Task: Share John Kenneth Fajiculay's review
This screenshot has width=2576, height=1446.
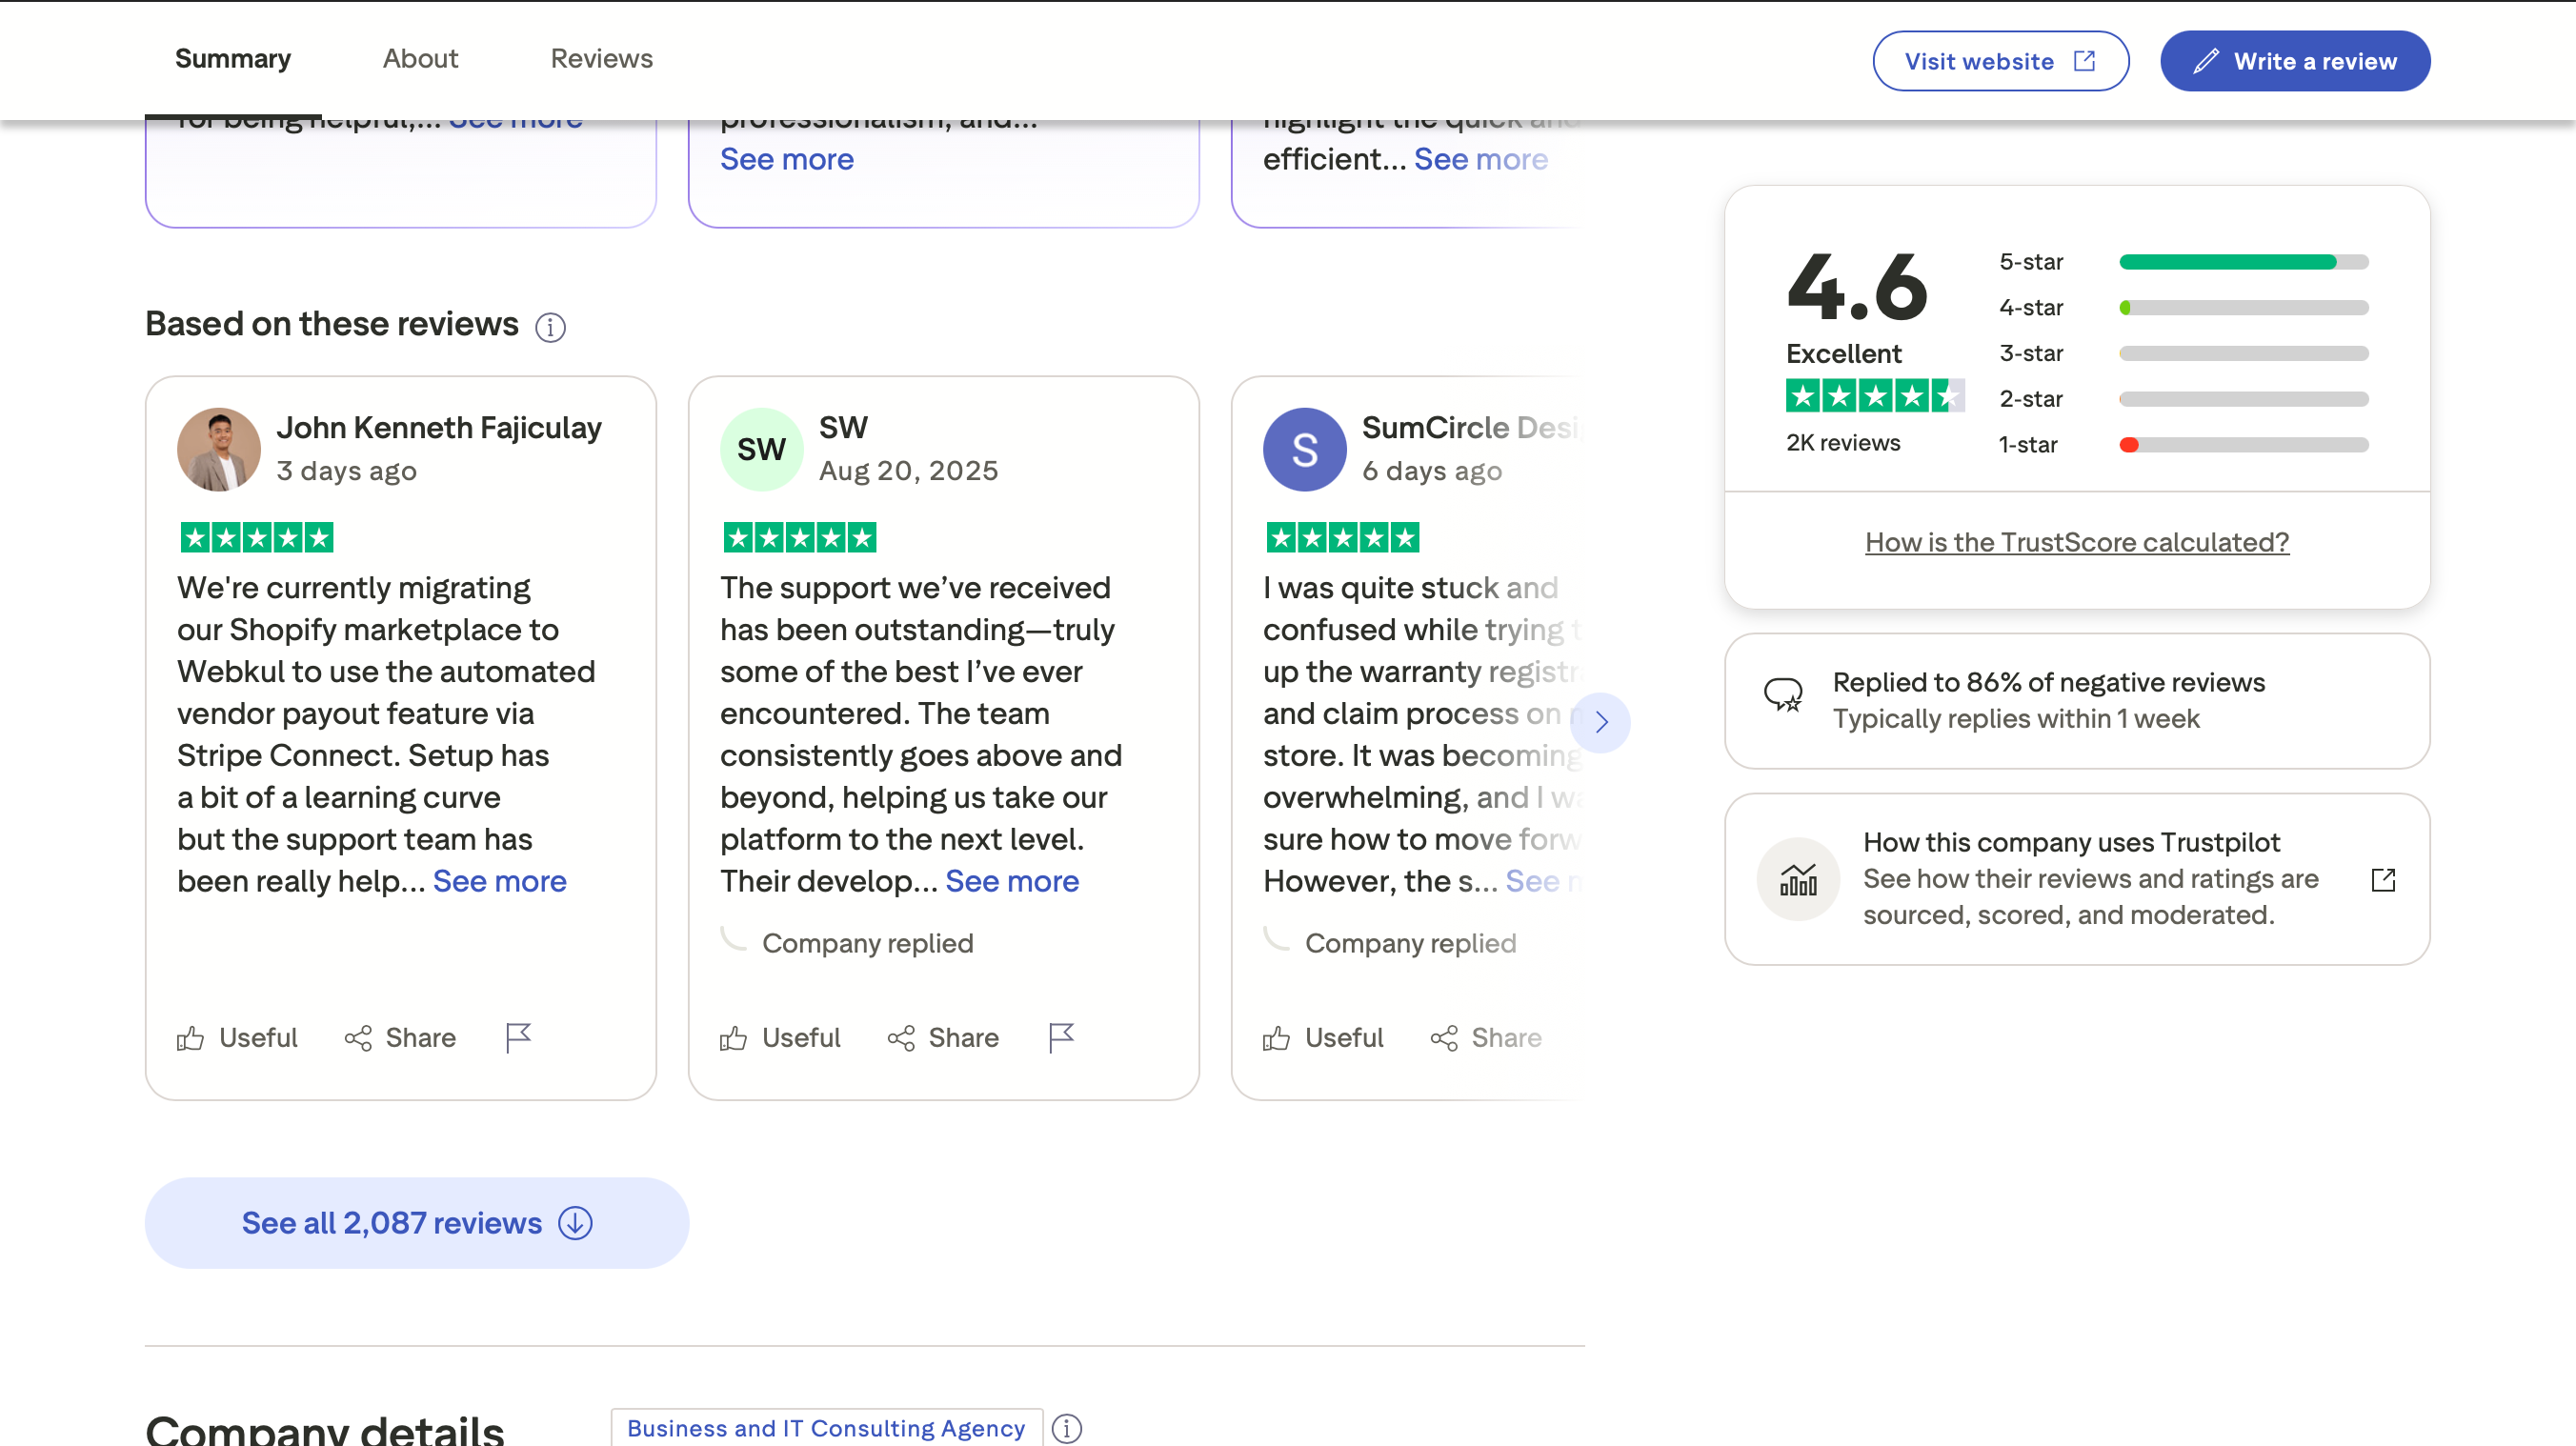Action: click(x=400, y=1038)
